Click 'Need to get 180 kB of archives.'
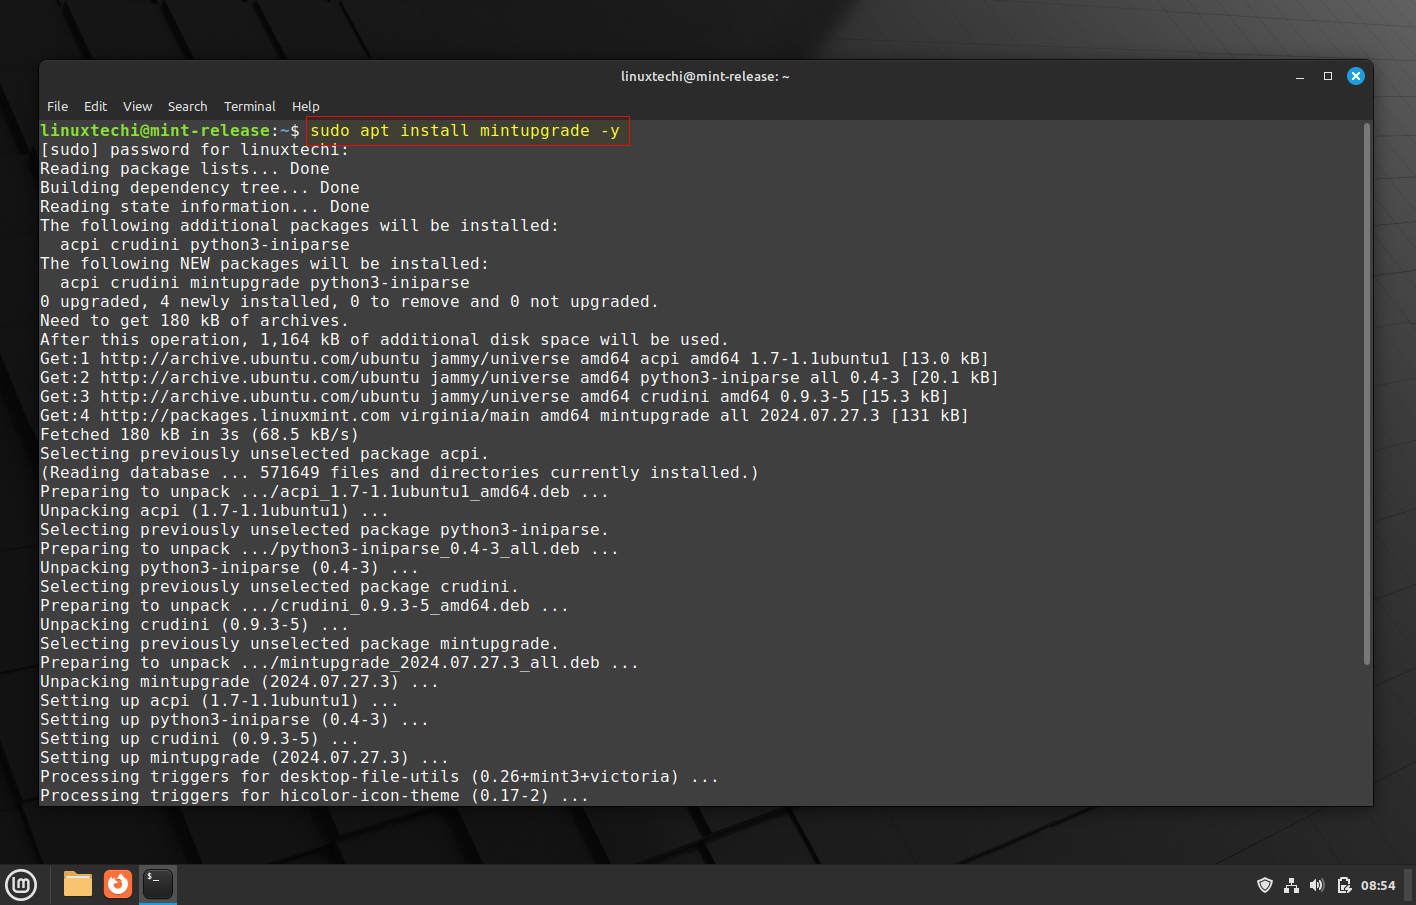Screen dimensions: 1416x905 click(x=195, y=321)
